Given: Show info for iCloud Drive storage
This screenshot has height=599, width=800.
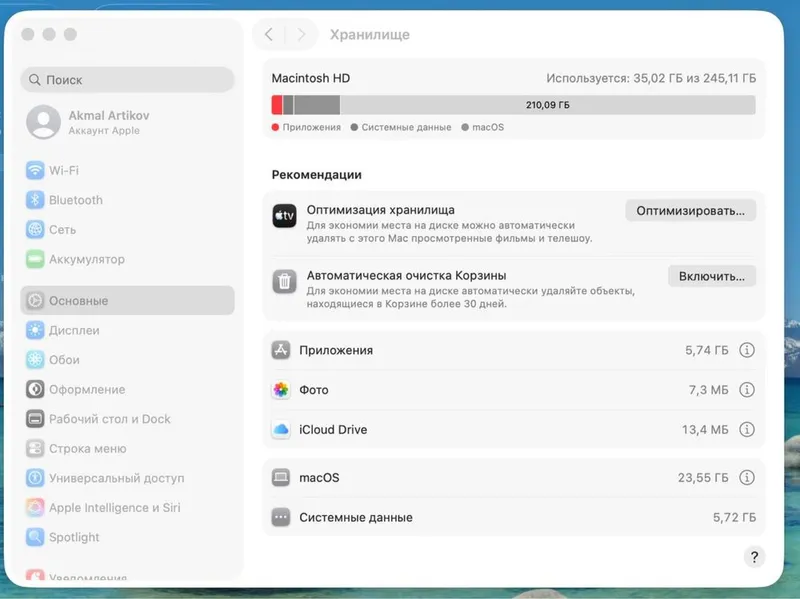Looking at the screenshot, I should 747,430.
